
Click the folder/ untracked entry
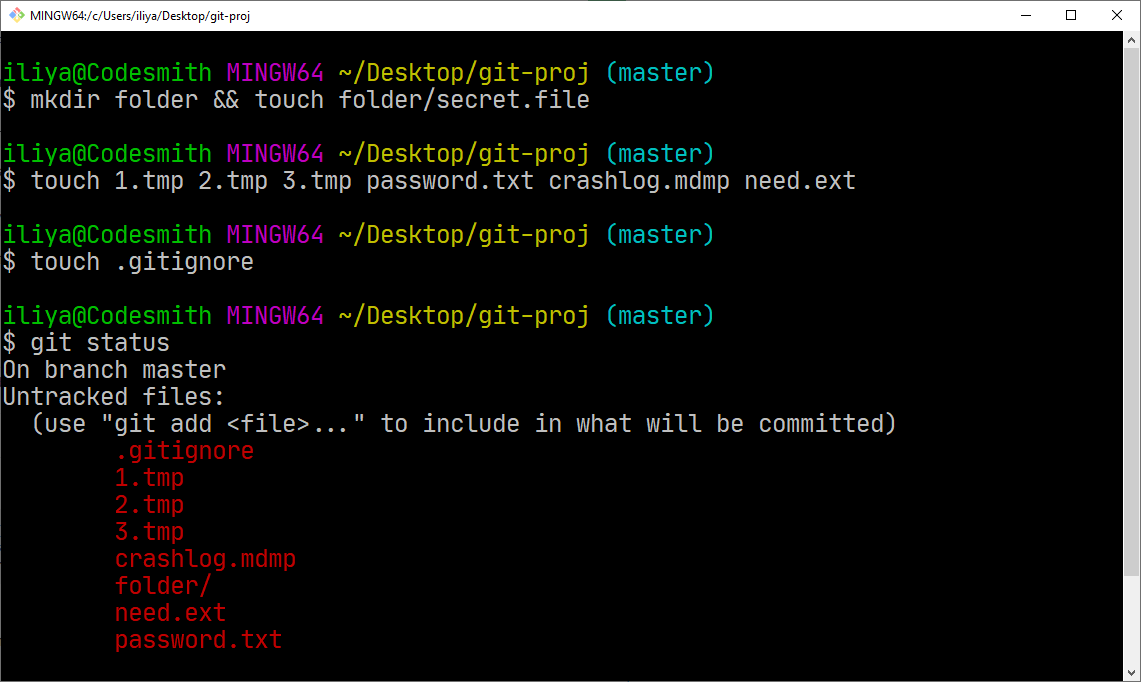163,585
